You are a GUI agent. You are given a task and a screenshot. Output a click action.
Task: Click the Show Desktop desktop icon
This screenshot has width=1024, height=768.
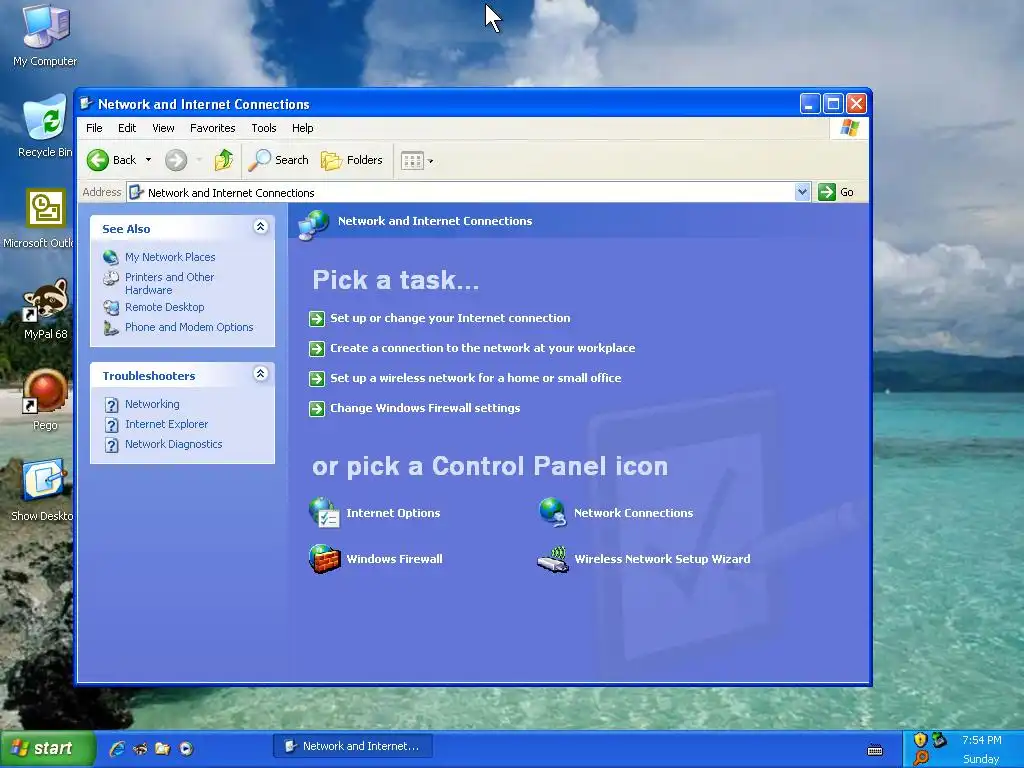point(43,481)
